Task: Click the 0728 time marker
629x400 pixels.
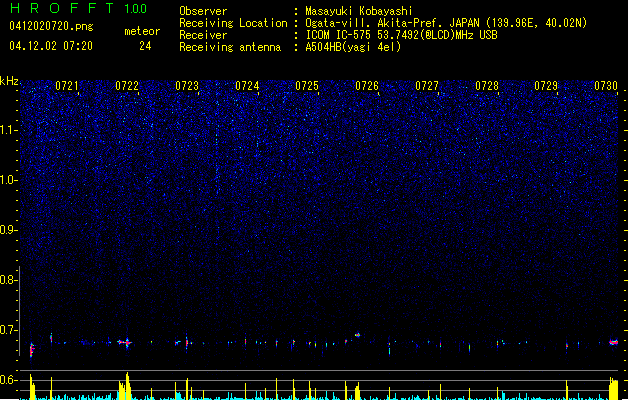Action: pos(487,86)
